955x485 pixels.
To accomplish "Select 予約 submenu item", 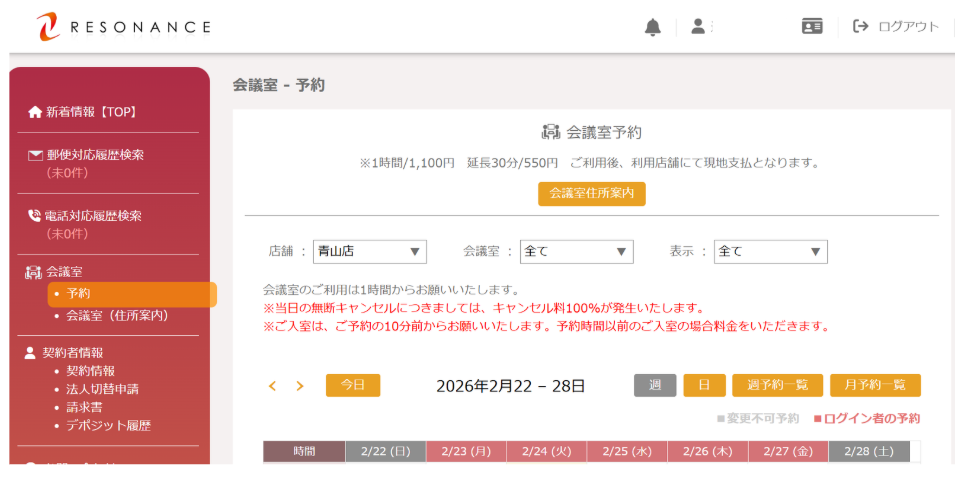I will pos(132,294).
